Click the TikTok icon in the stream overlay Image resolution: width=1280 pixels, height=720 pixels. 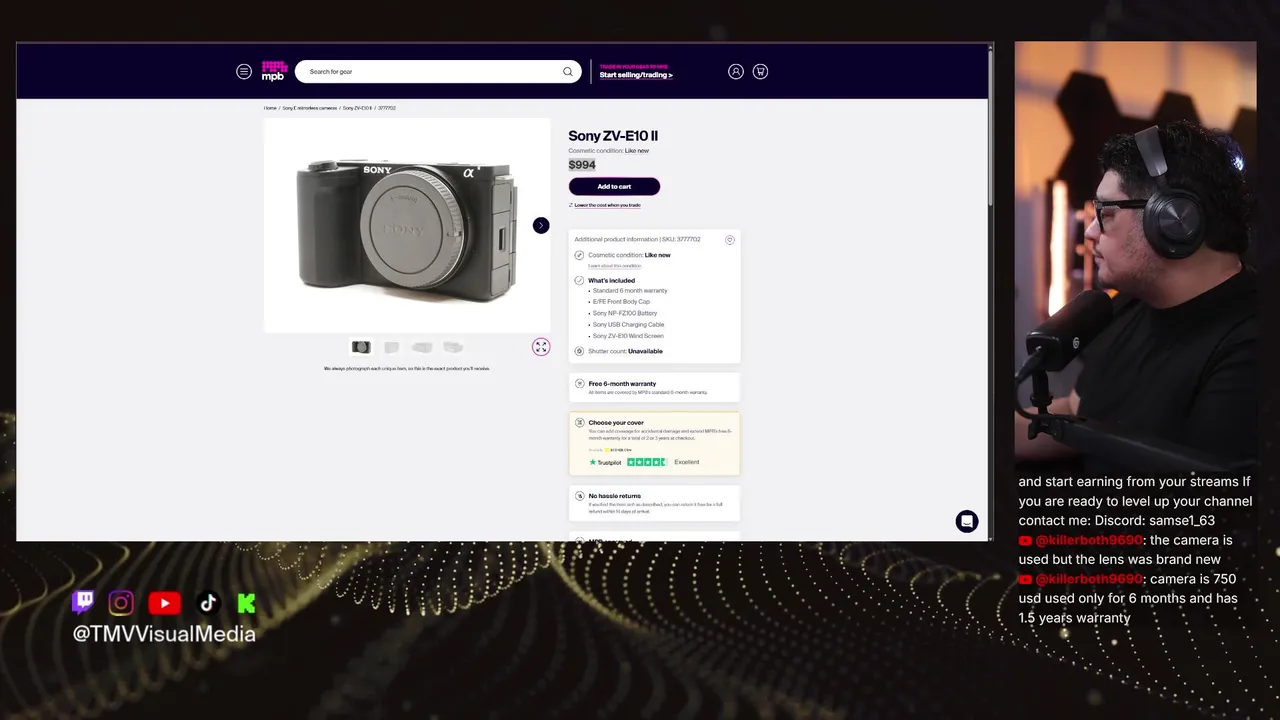(x=208, y=602)
